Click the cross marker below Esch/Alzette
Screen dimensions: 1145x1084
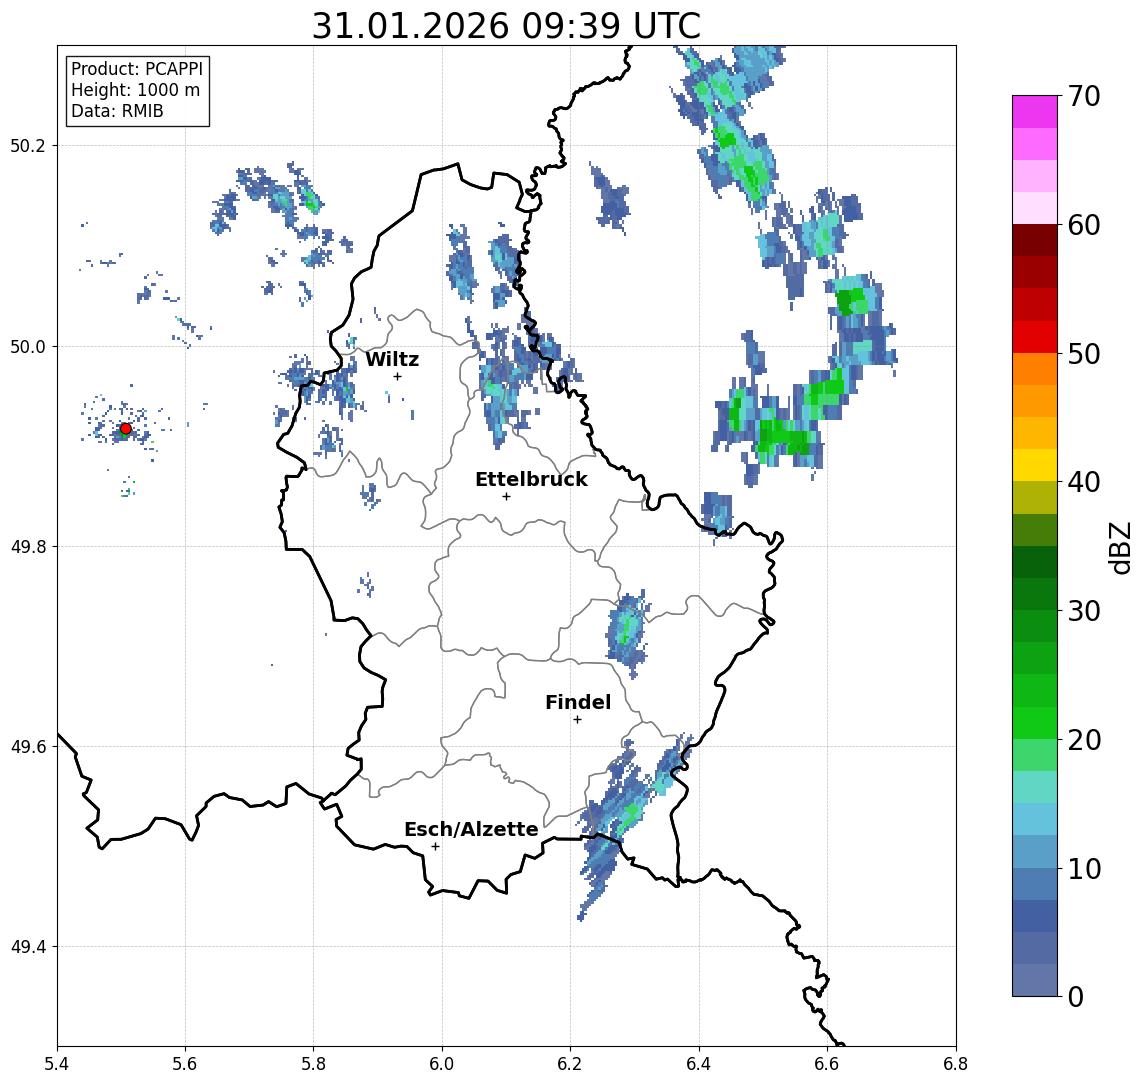tap(436, 847)
